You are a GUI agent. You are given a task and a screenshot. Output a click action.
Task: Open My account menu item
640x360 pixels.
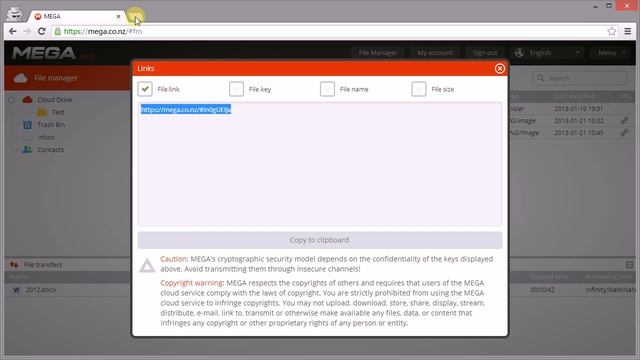(435, 53)
